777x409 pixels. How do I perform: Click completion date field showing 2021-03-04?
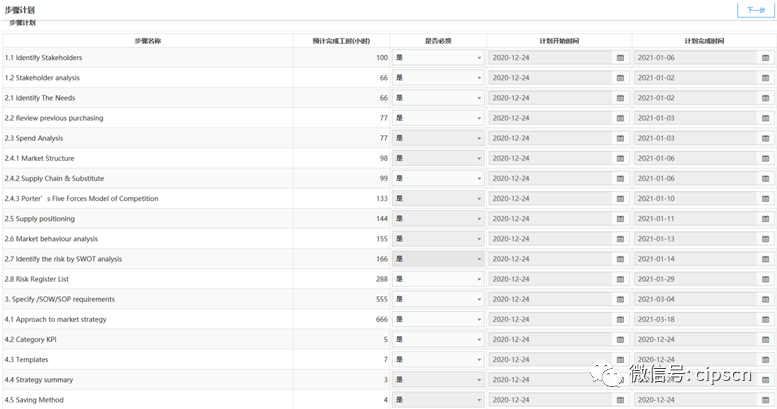click(695, 299)
